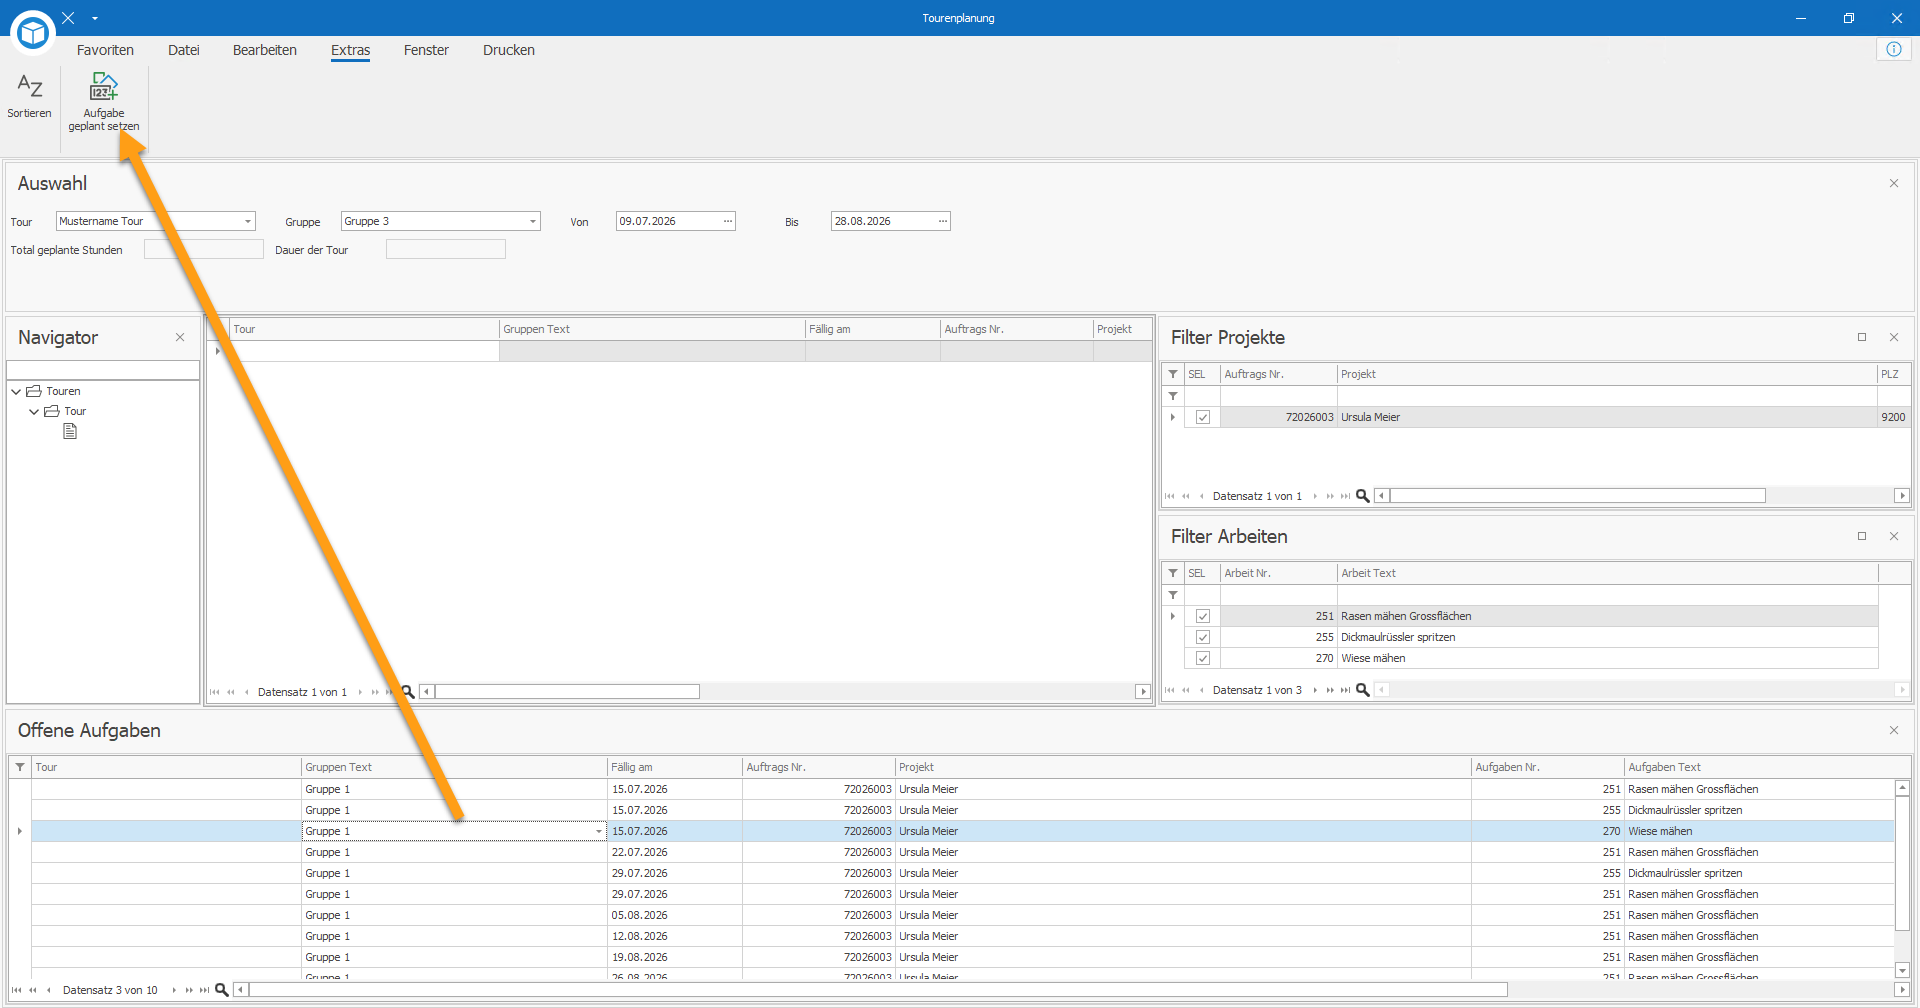Open the Bearbeiten menu

click(265, 50)
